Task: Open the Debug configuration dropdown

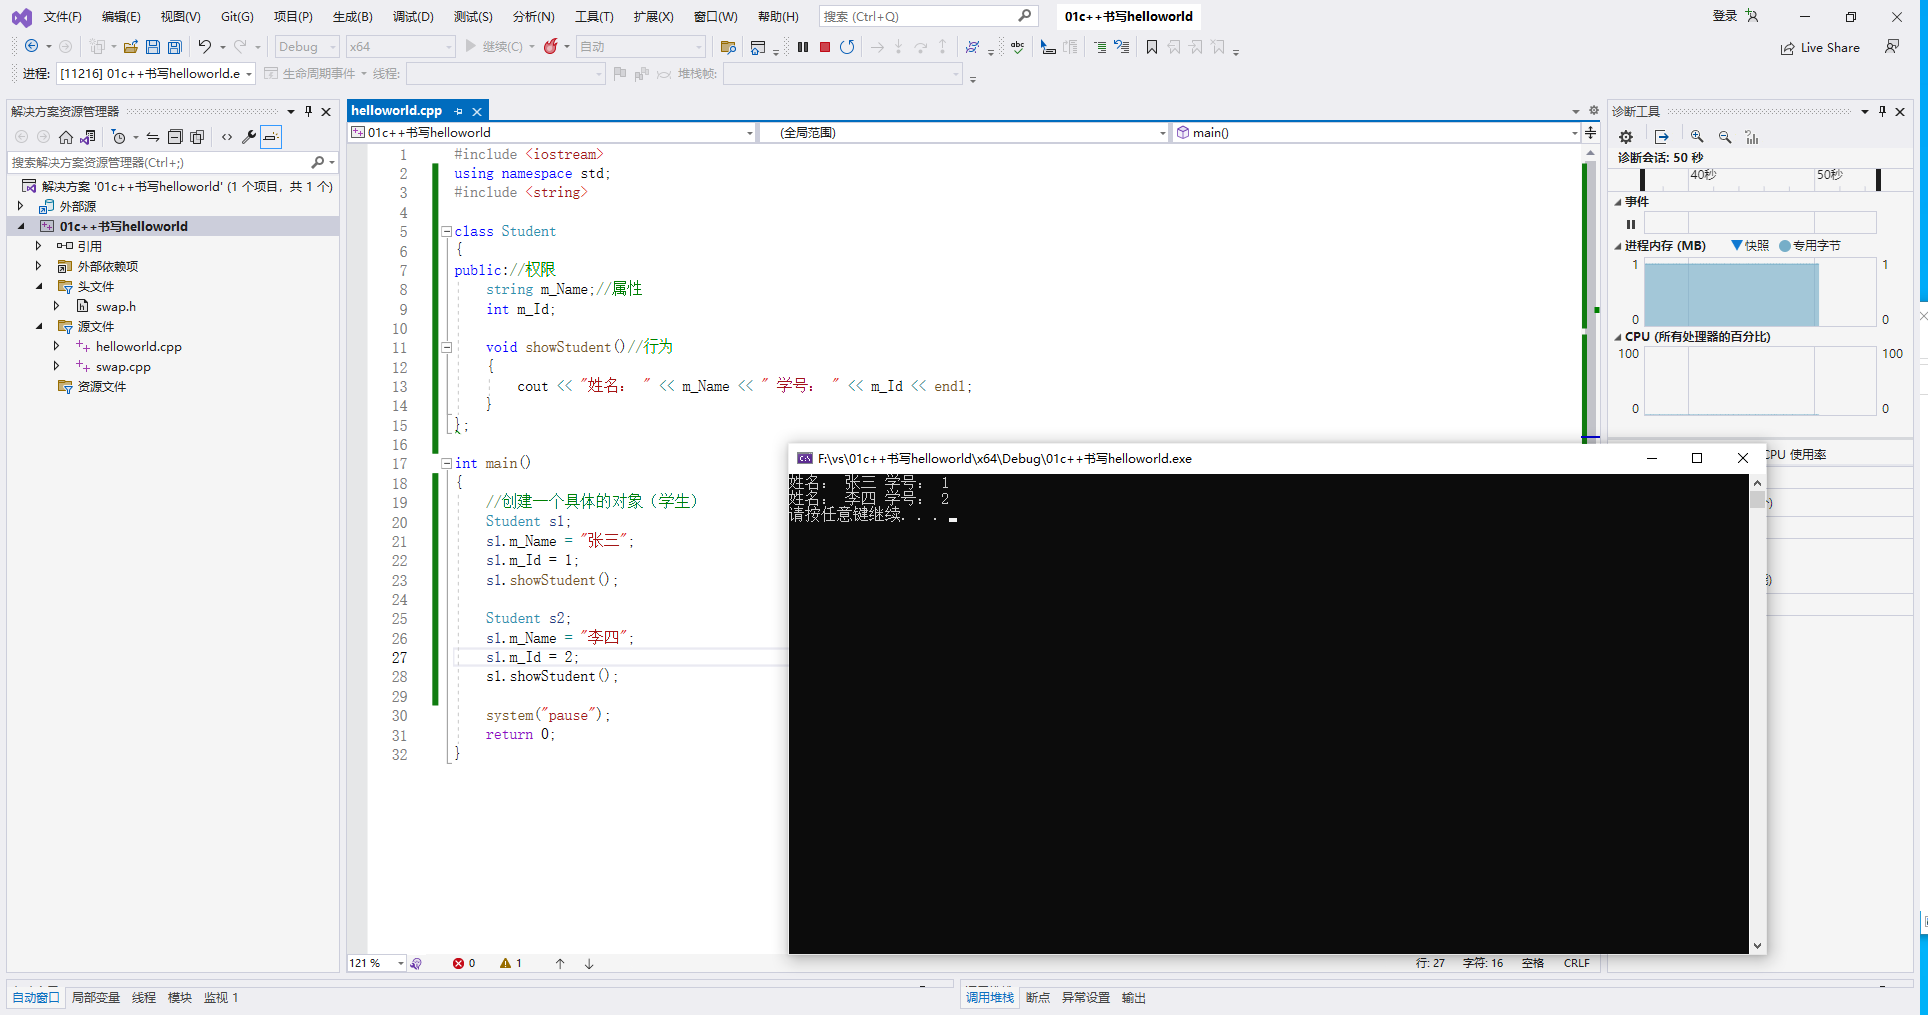Action: (307, 47)
